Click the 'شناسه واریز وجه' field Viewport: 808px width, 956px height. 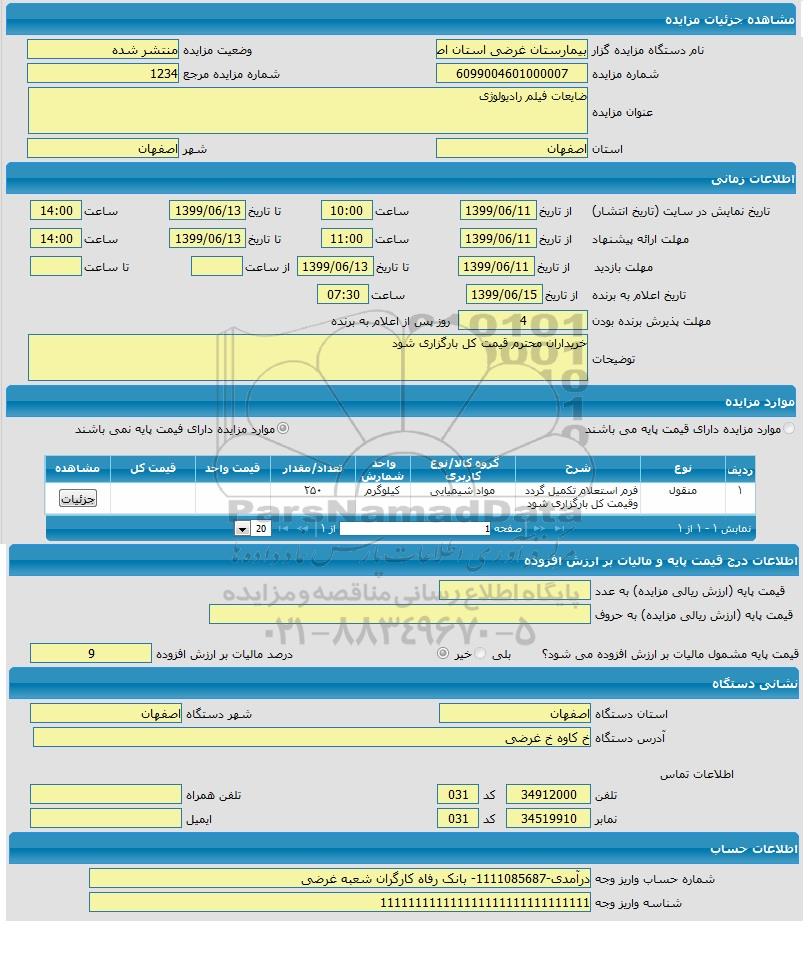pos(340,902)
